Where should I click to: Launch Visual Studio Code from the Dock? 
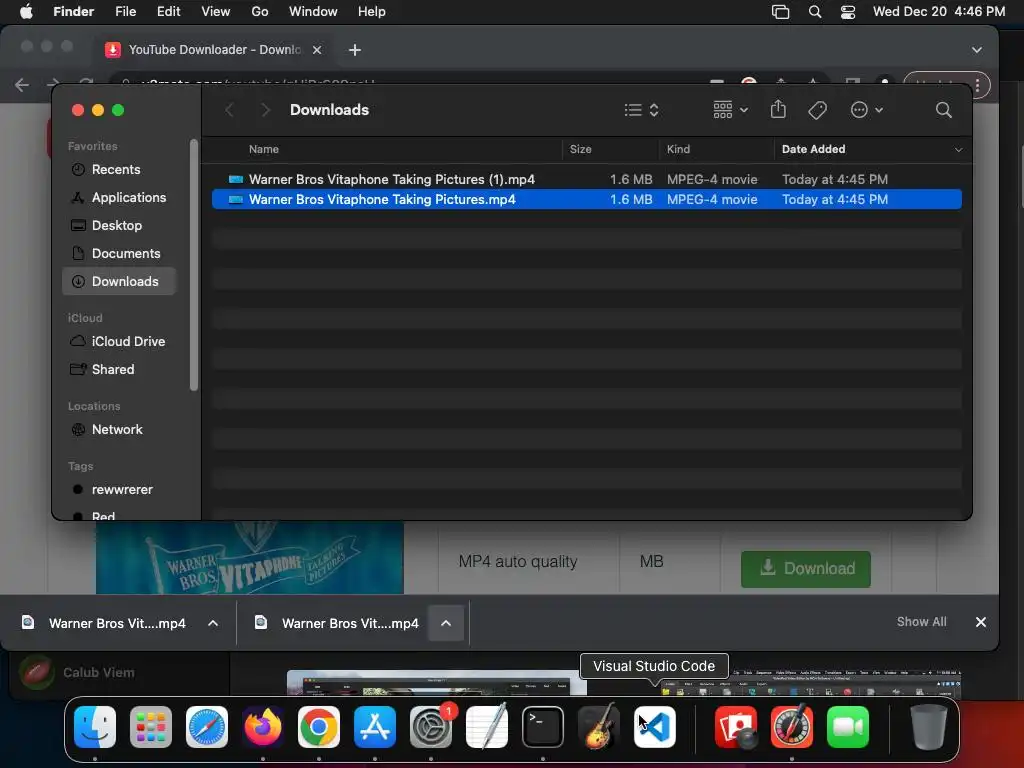tap(654, 727)
